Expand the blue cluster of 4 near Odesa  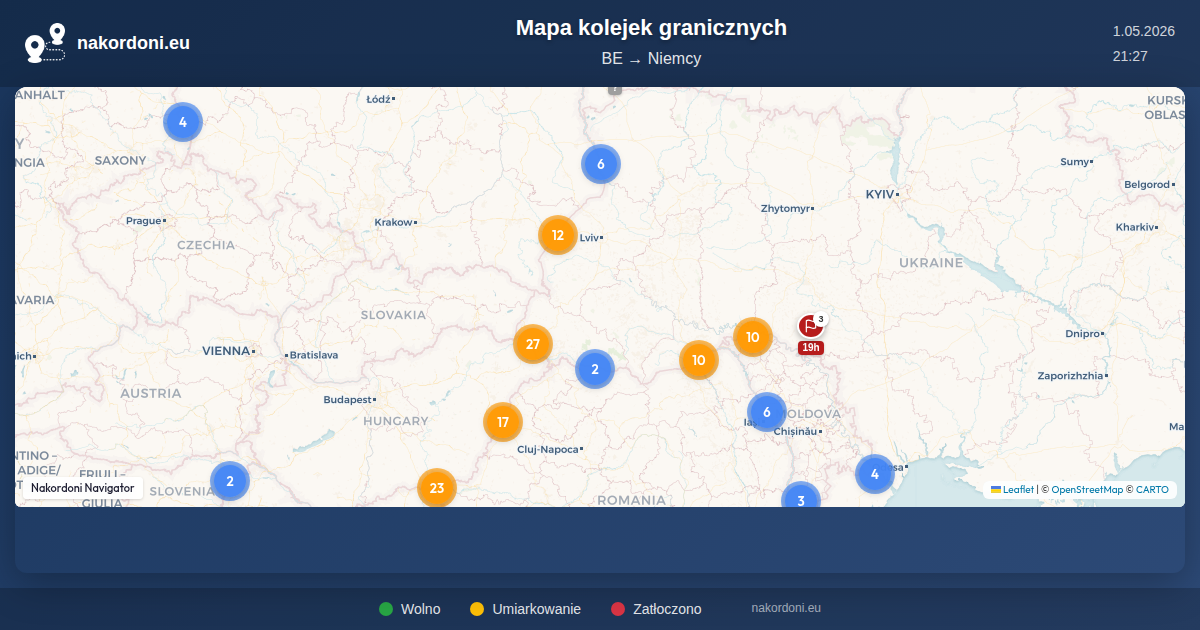tap(875, 474)
